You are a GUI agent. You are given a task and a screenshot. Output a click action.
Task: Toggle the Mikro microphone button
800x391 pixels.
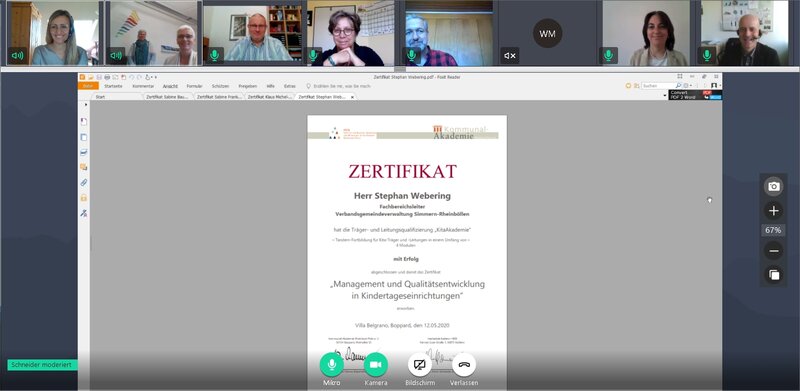332,364
